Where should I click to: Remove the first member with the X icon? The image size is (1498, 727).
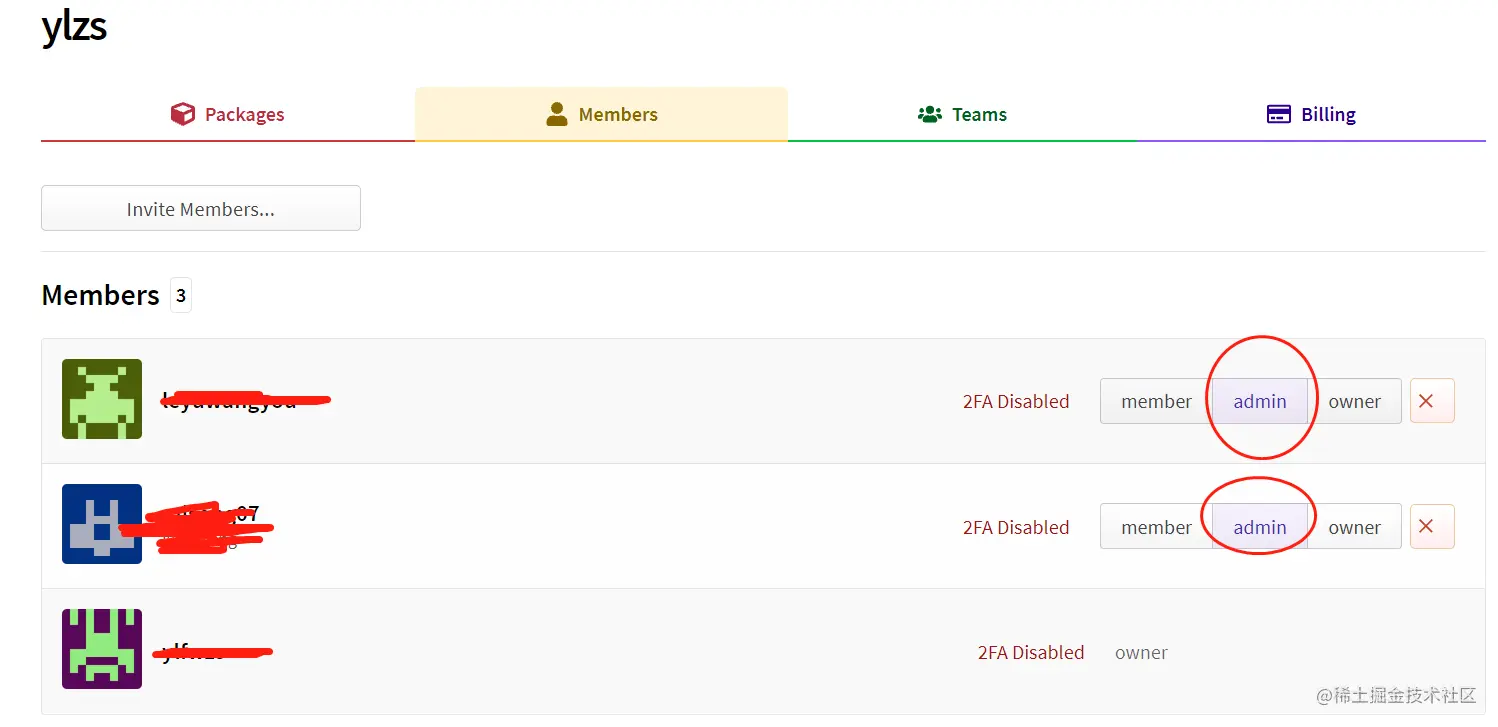click(1431, 401)
